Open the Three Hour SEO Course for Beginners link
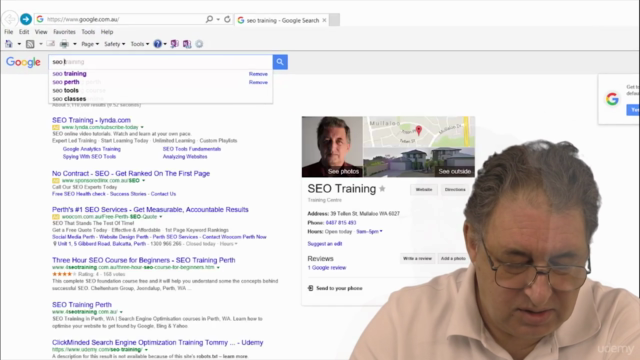This screenshot has height=360, width=640. tap(144, 260)
